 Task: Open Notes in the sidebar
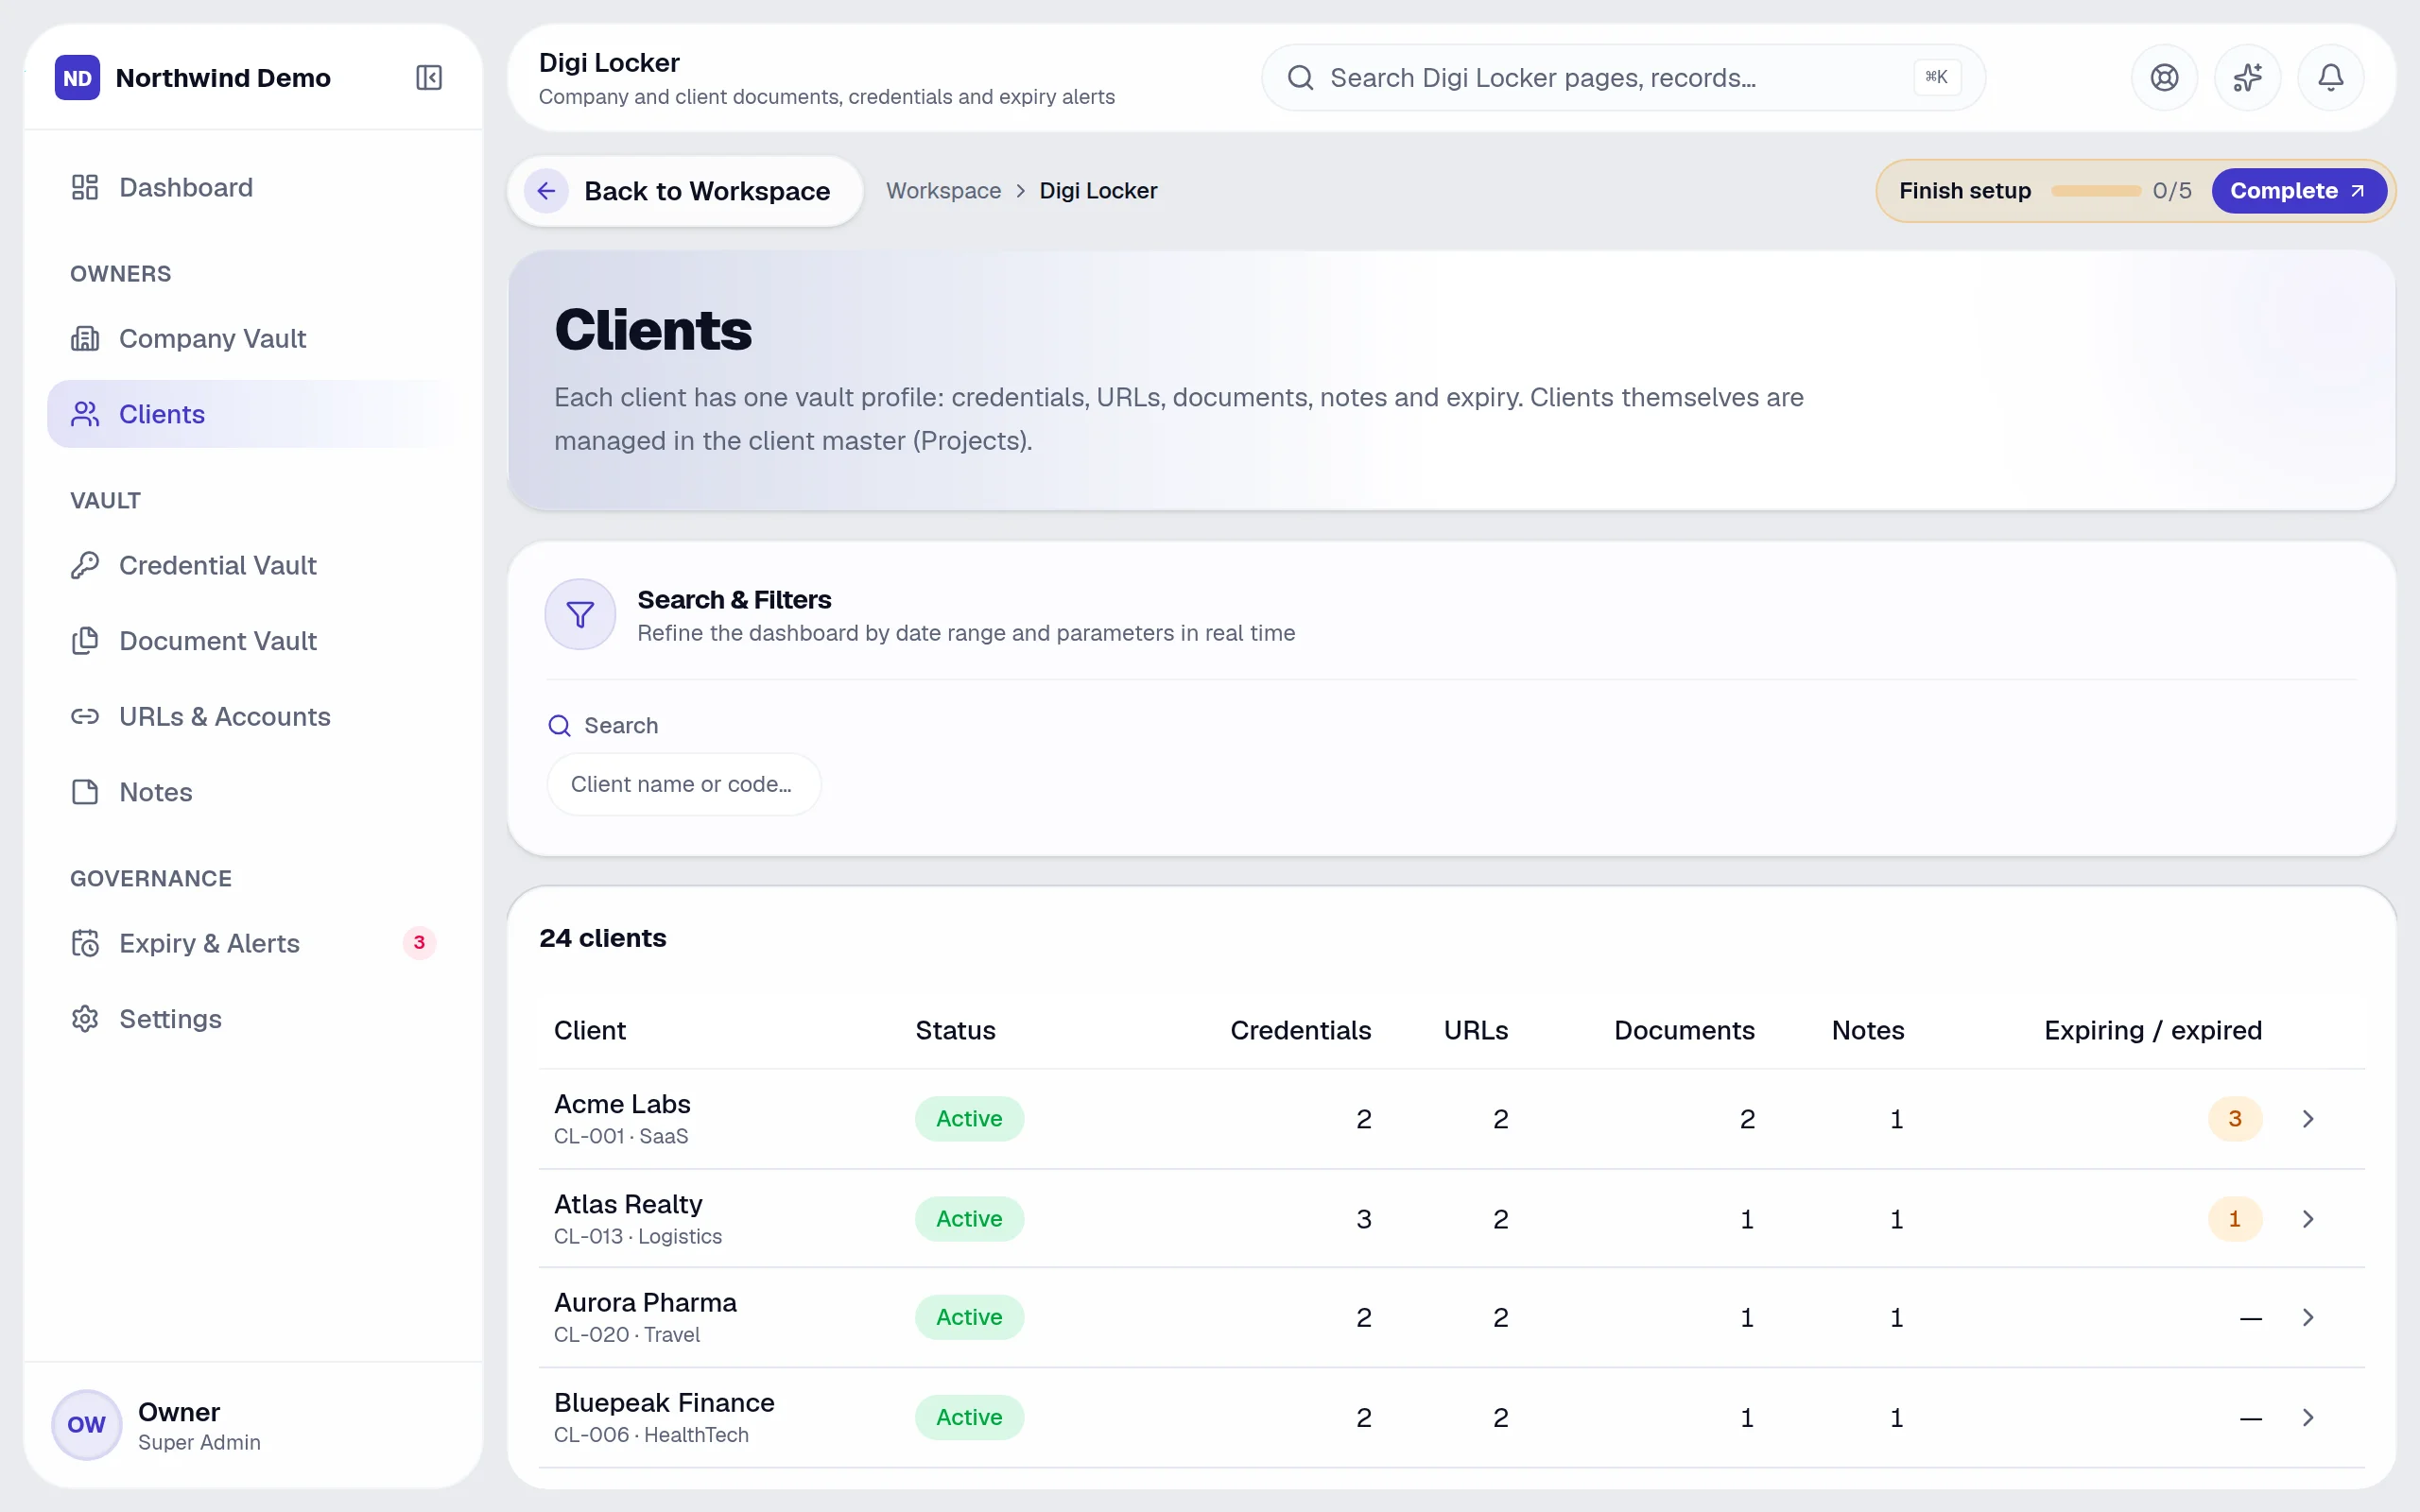point(252,792)
